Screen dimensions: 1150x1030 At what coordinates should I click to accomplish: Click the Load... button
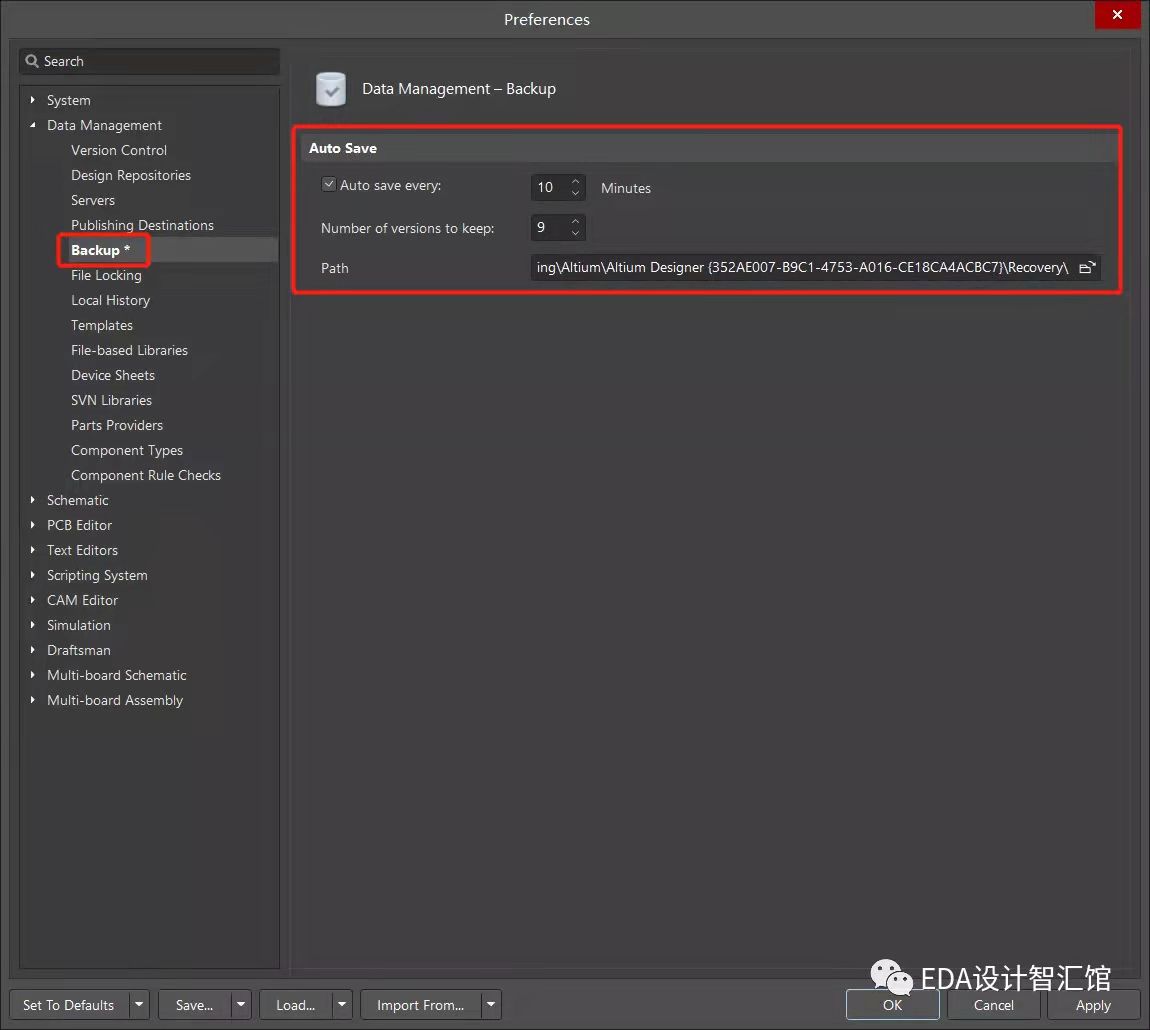click(x=296, y=1004)
